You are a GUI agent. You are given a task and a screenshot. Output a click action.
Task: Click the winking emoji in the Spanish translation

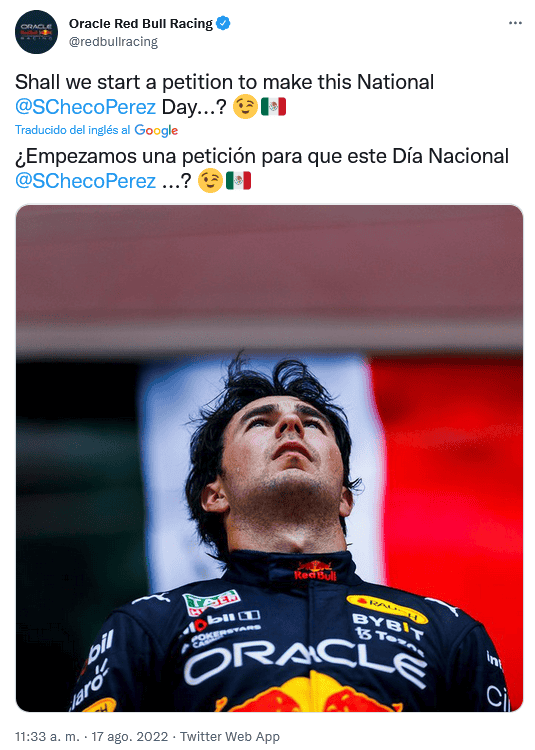tap(210, 180)
